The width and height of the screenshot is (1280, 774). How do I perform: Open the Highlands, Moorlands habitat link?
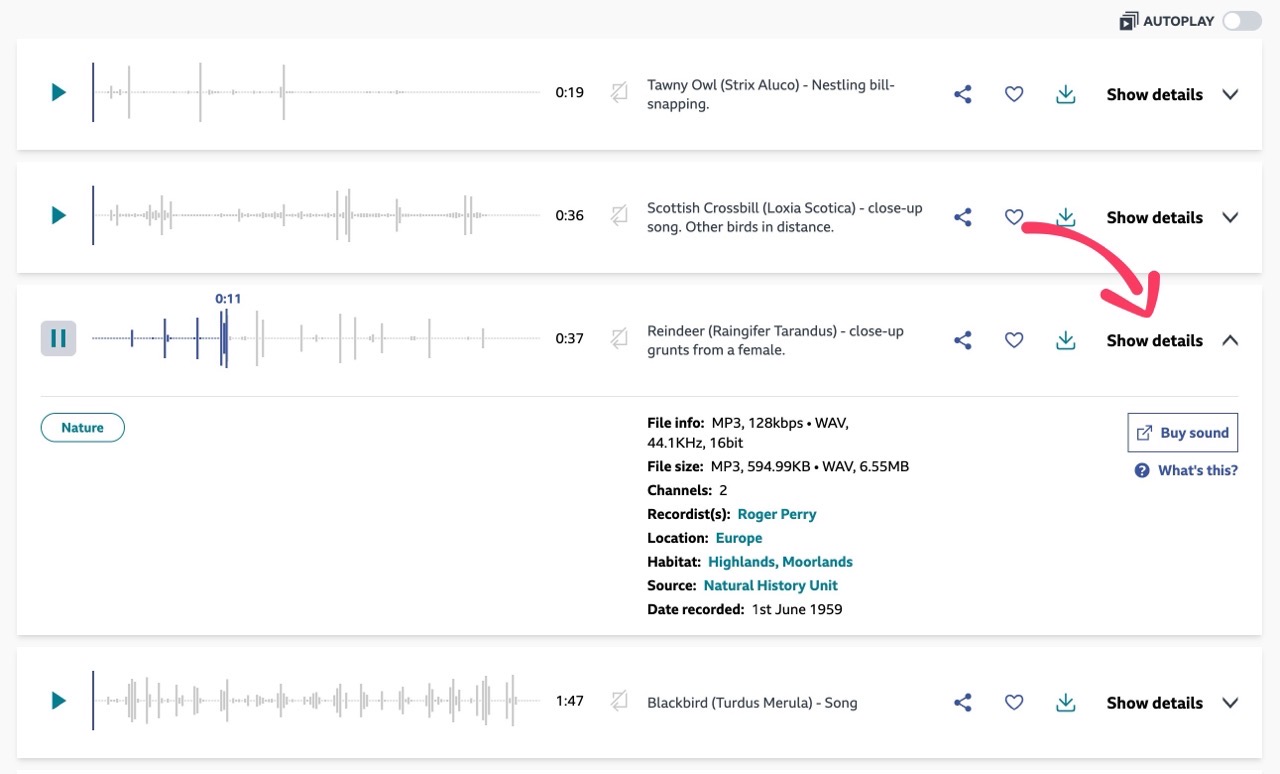point(780,561)
